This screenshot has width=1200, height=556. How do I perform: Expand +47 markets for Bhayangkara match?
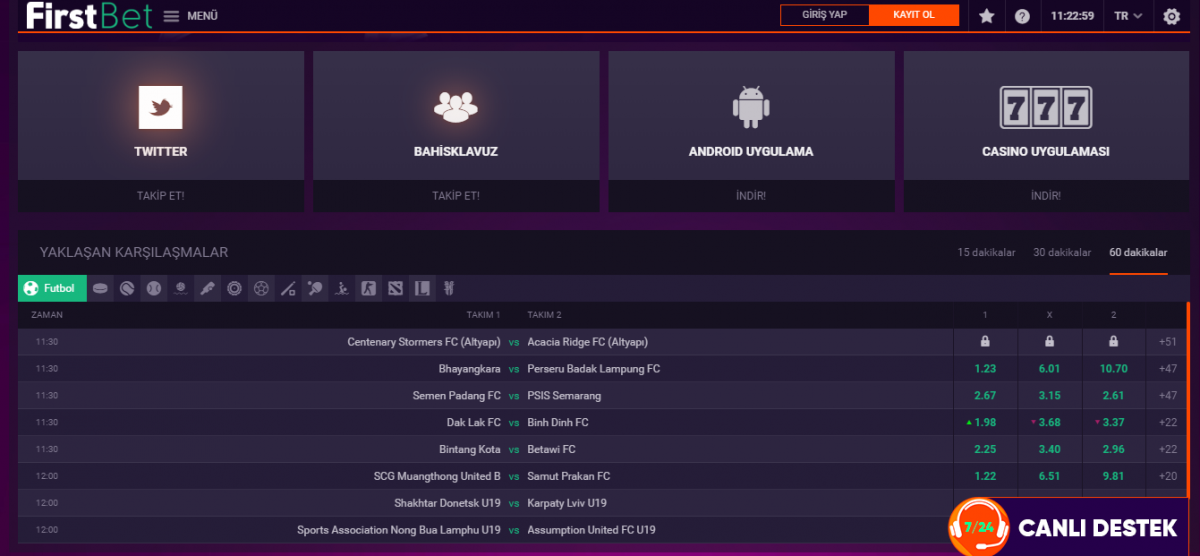(1167, 369)
